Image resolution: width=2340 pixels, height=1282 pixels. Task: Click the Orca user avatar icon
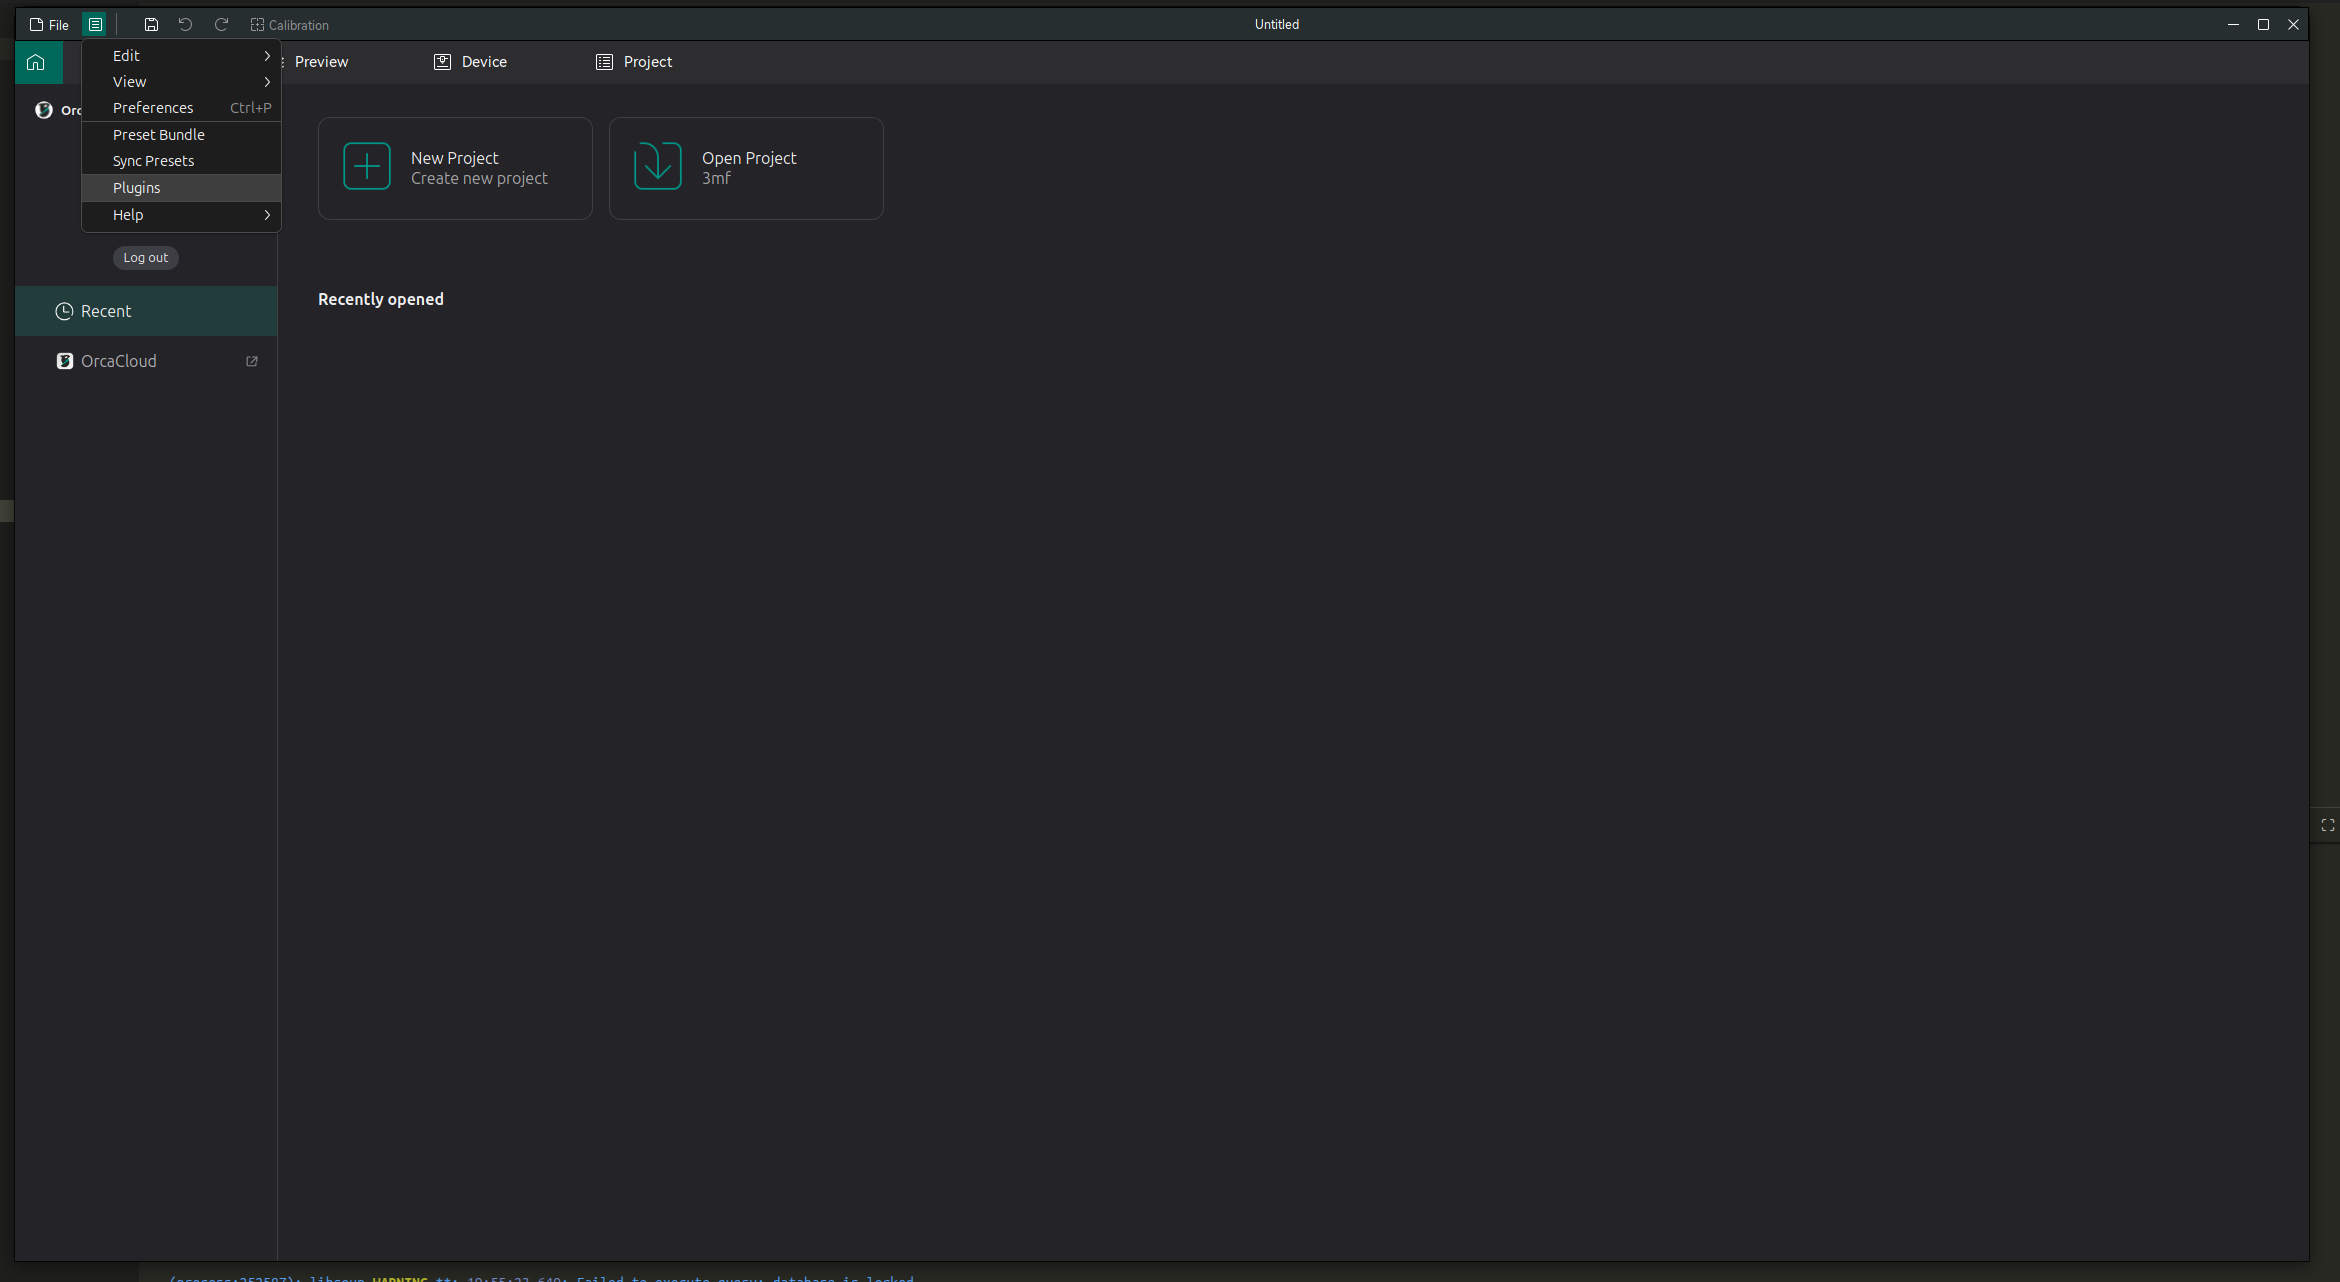click(x=44, y=110)
